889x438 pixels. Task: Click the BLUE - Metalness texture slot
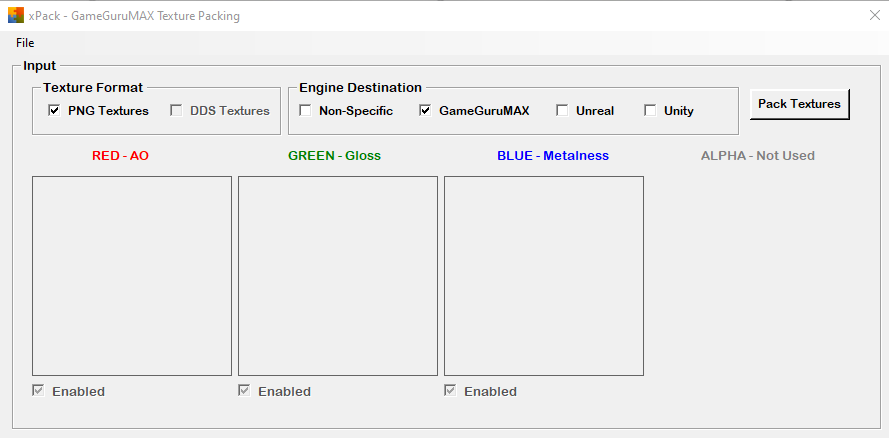click(x=544, y=276)
